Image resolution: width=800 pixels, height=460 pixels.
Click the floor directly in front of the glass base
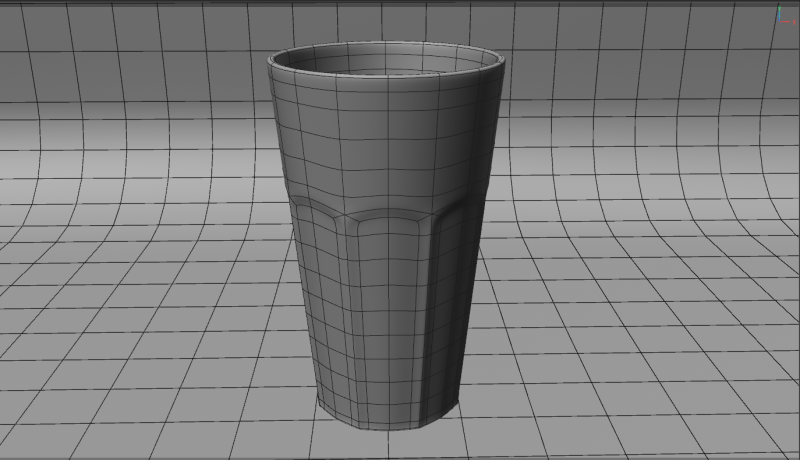pos(390,446)
